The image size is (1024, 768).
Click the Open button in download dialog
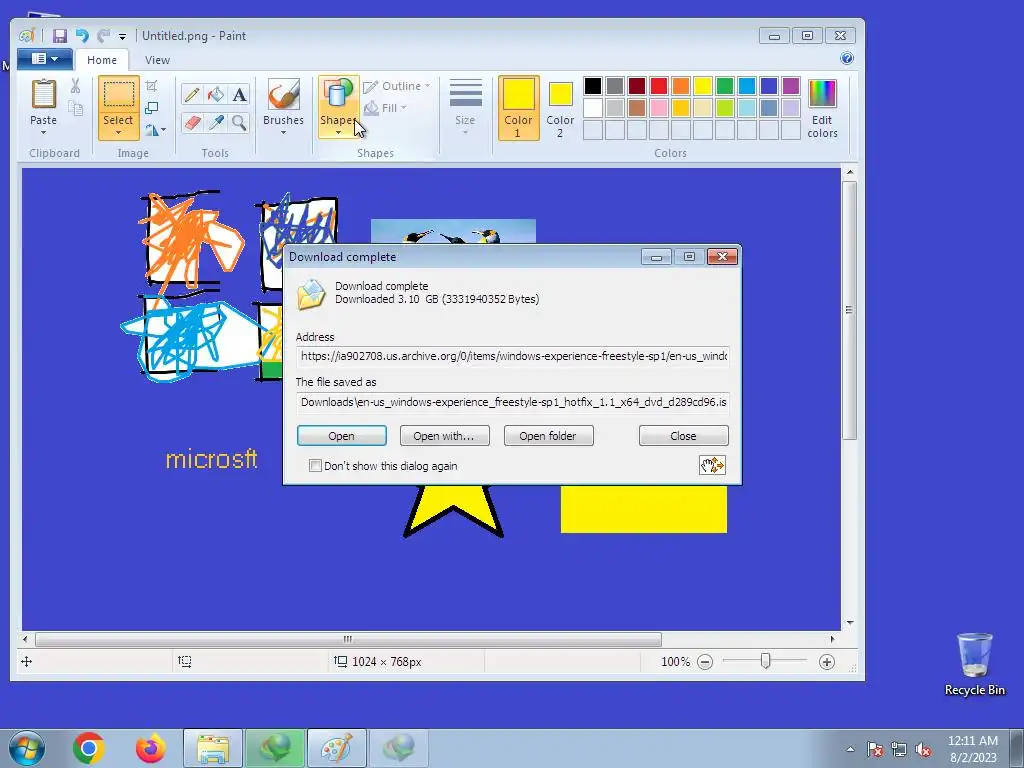pyautogui.click(x=342, y=436)
